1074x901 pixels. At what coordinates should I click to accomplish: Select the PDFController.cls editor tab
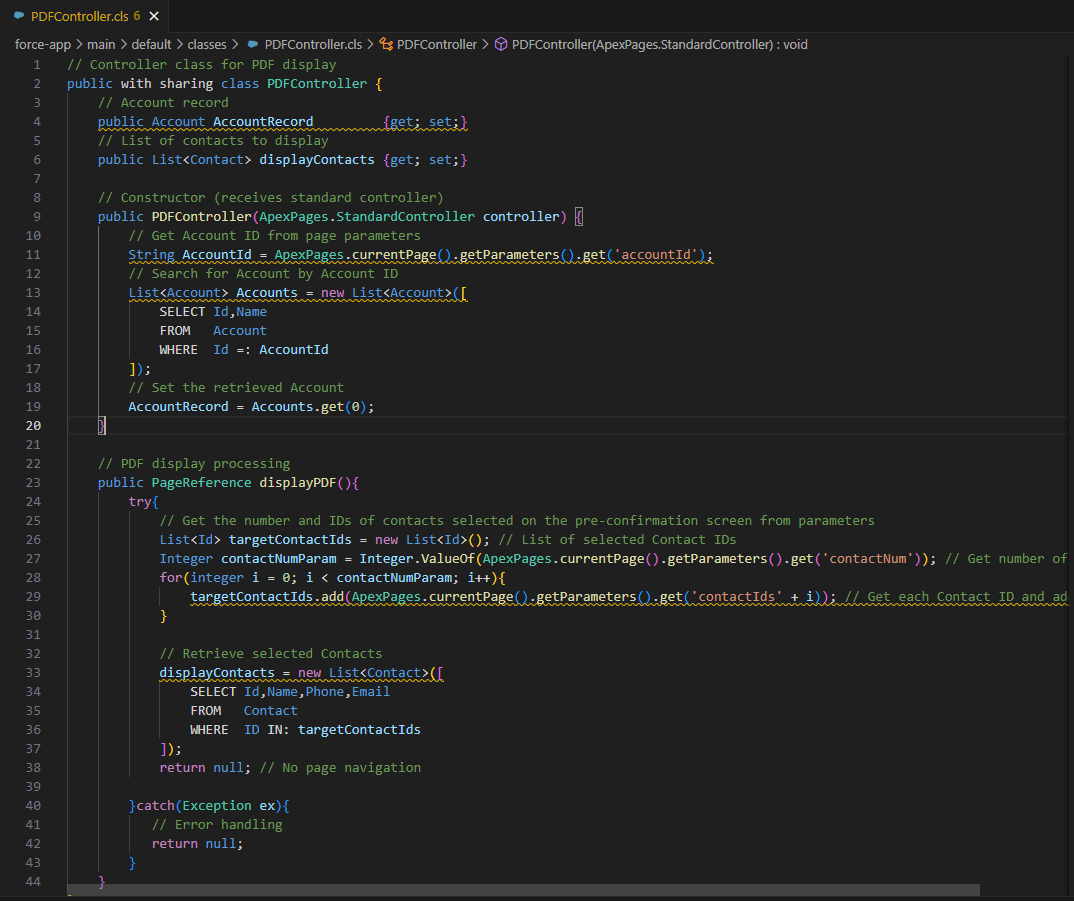(80, 17)
